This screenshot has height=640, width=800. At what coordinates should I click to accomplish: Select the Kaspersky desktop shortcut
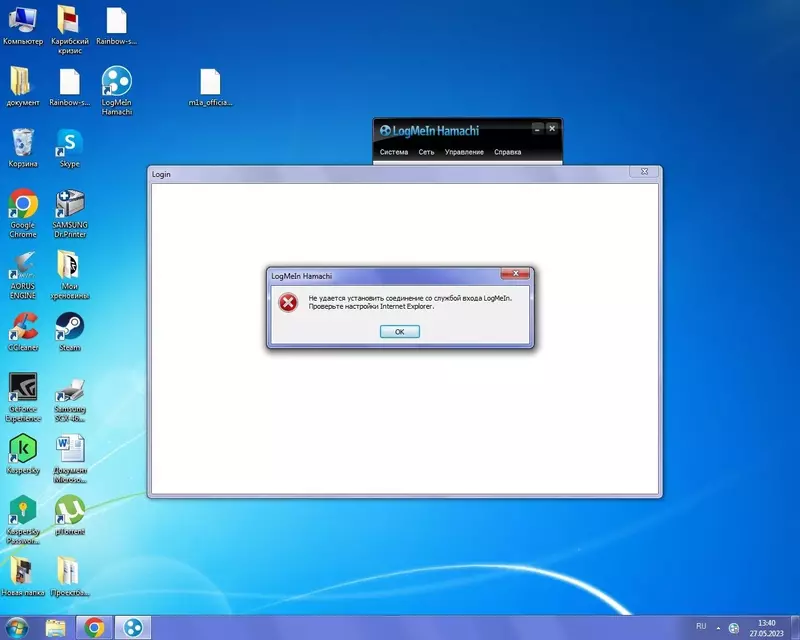tap(23, 454)
